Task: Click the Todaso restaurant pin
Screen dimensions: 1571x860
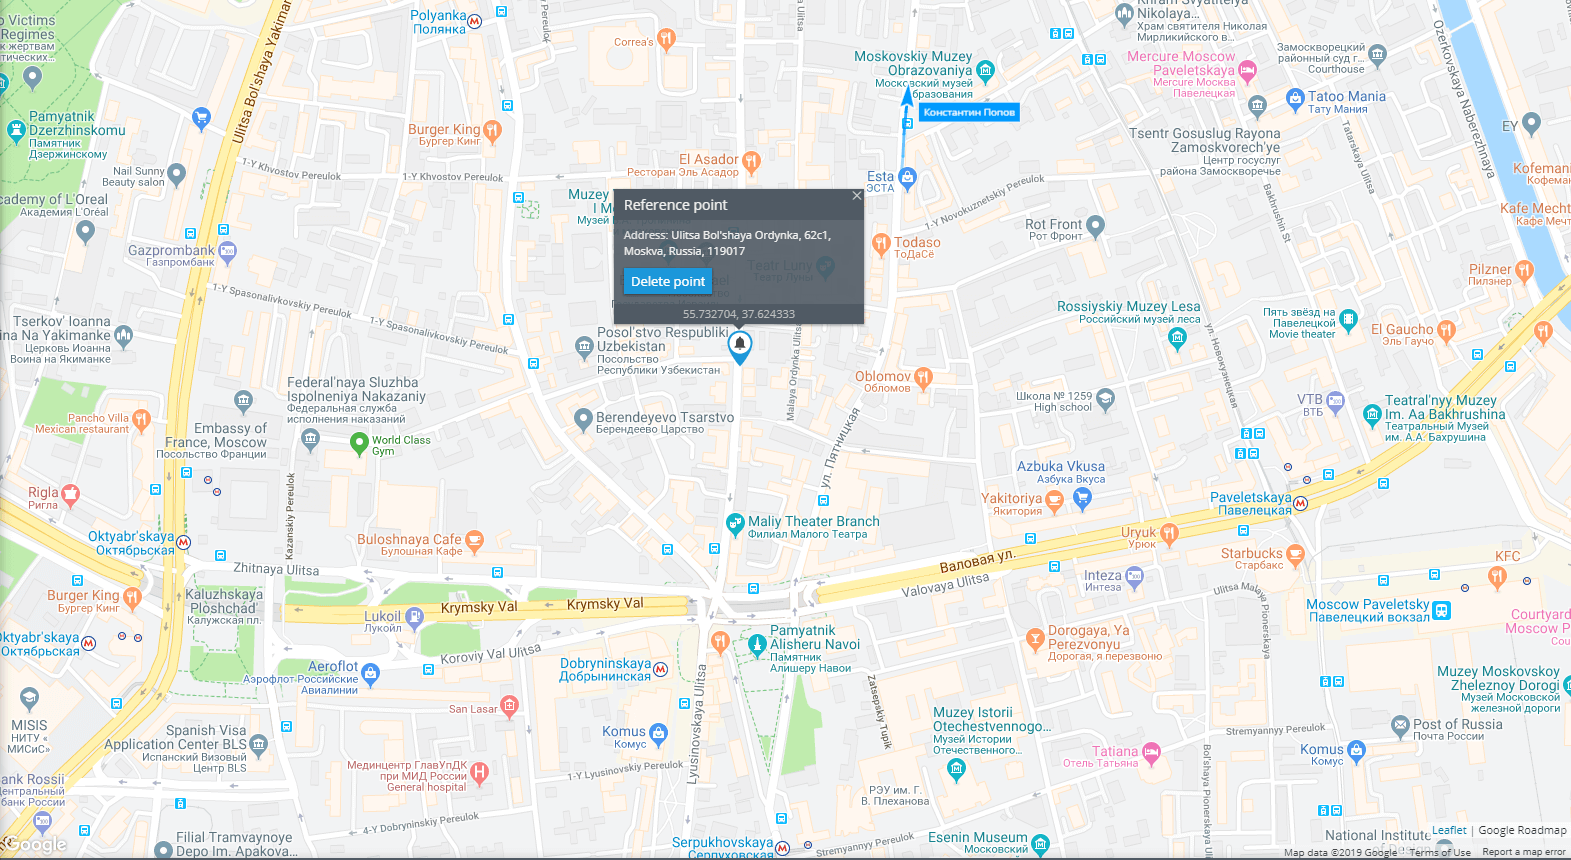Action: coord(881,243)
